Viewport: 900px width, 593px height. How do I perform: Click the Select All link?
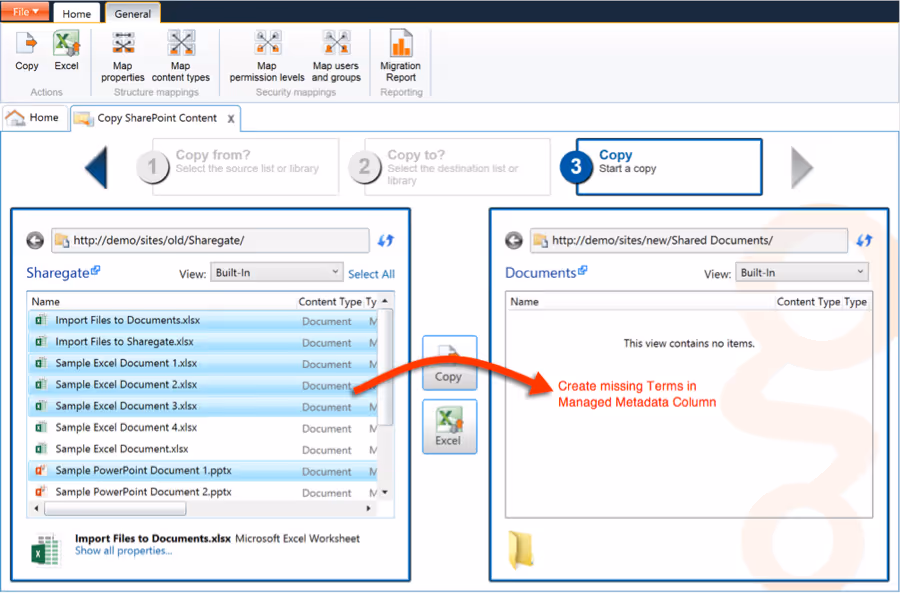coord(371,274)
